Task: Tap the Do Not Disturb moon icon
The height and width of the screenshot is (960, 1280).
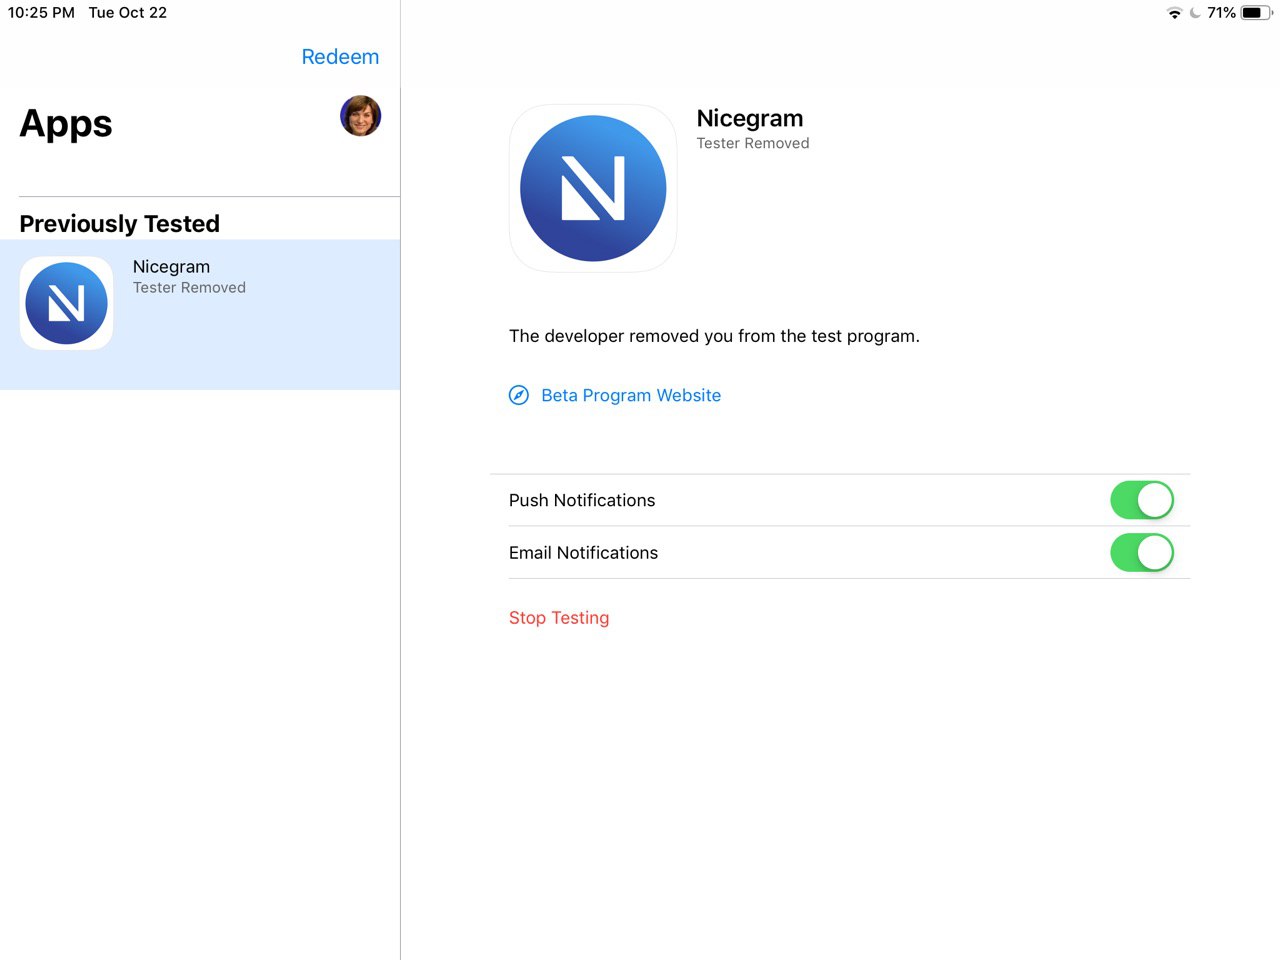Action: click(1195, 13)
